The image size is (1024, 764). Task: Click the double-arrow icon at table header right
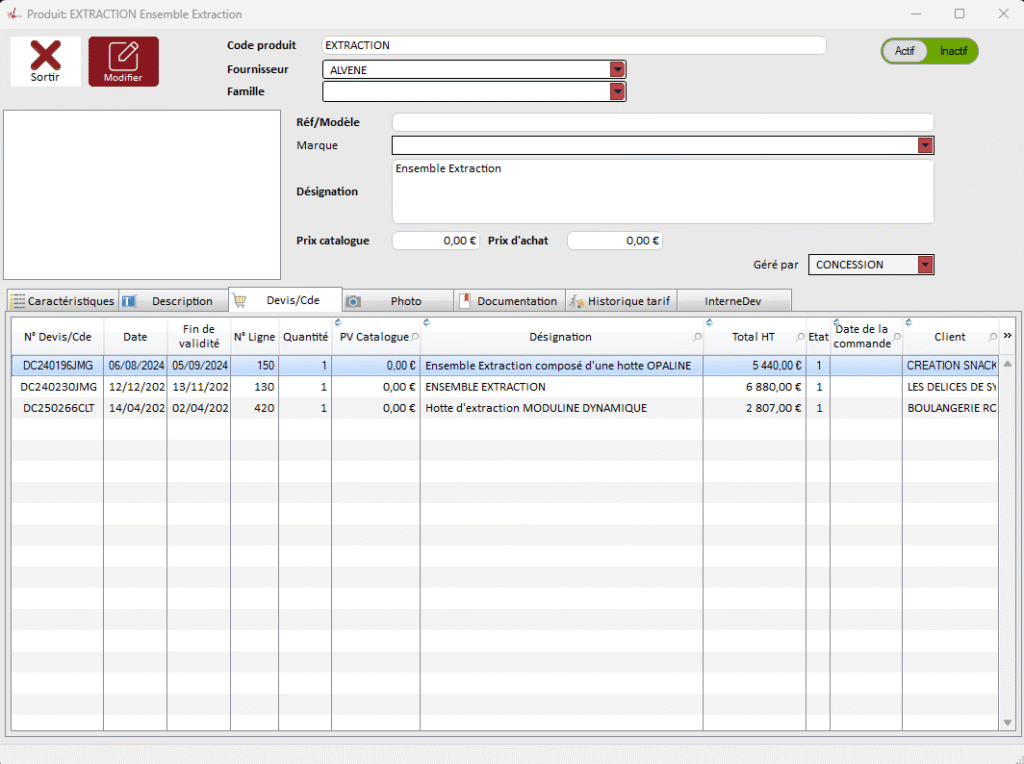[x=1007, y=336]
